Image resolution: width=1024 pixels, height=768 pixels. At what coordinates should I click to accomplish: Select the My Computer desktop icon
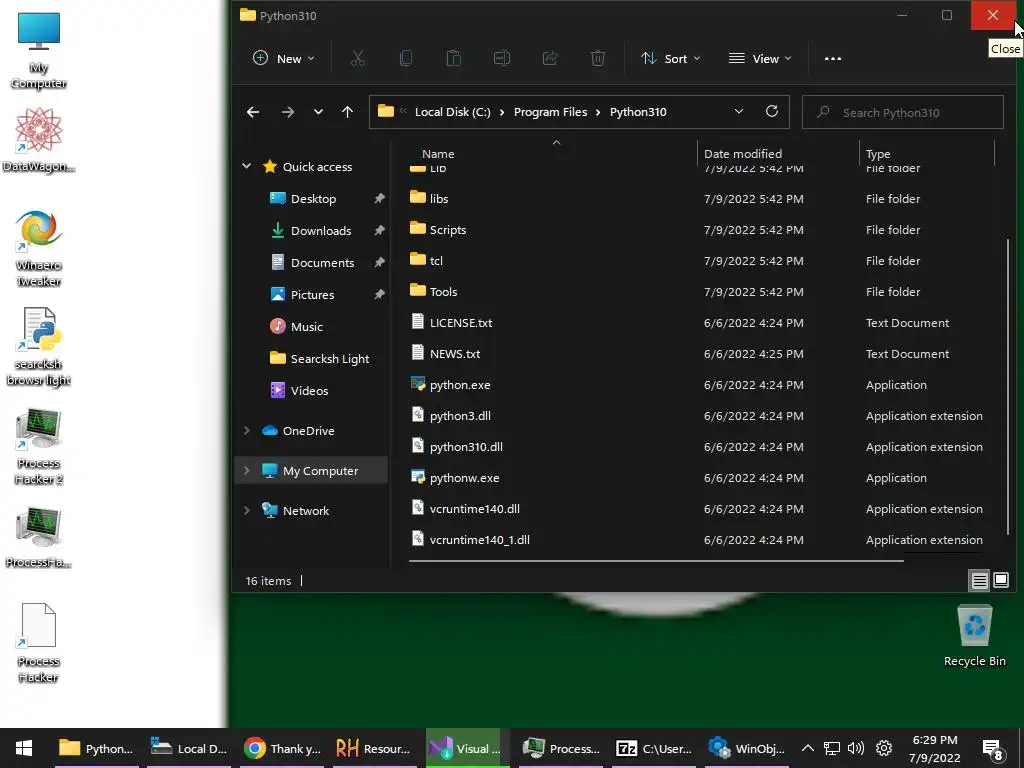tap(39, 51)
